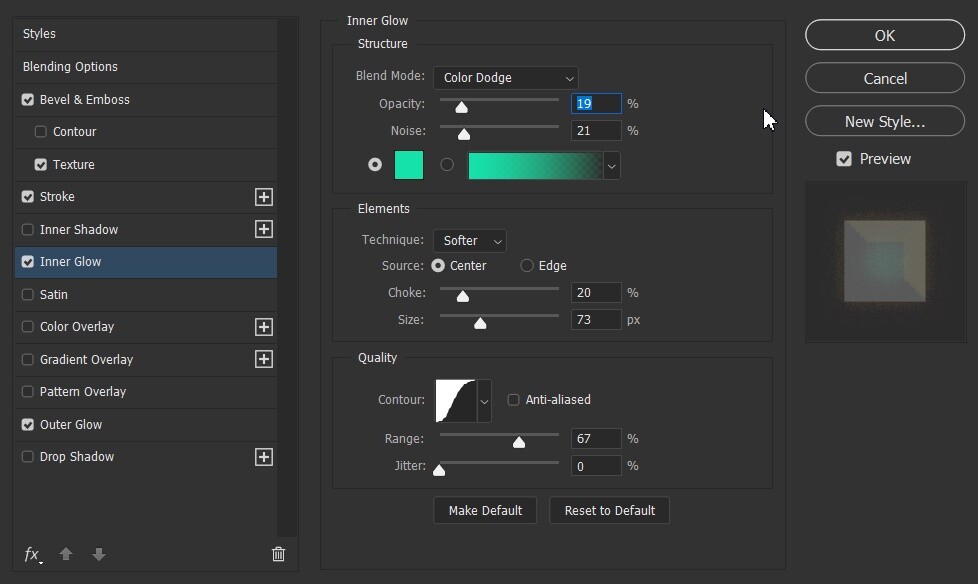
Task: Move effect up with arrow icon
Action: click(66, 554)
